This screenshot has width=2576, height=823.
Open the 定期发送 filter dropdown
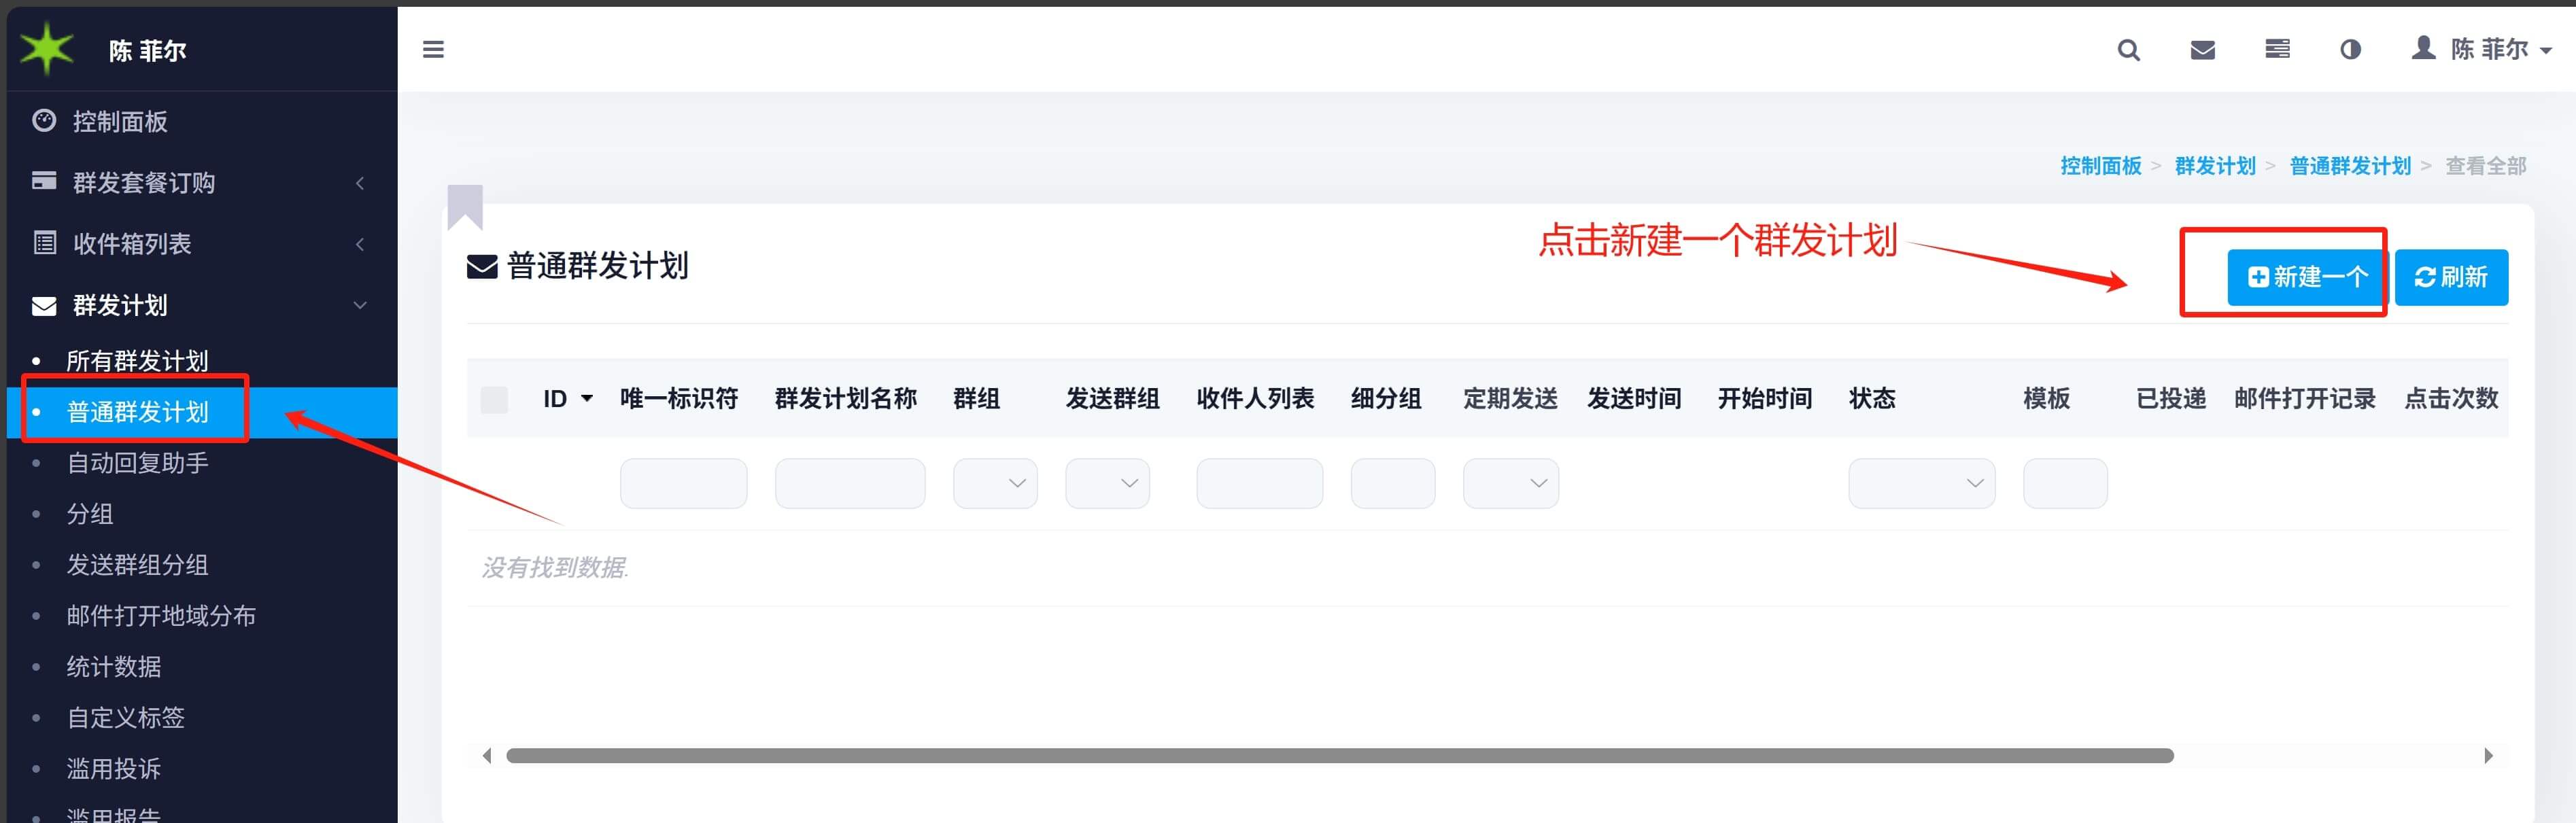coord(1510,483)
